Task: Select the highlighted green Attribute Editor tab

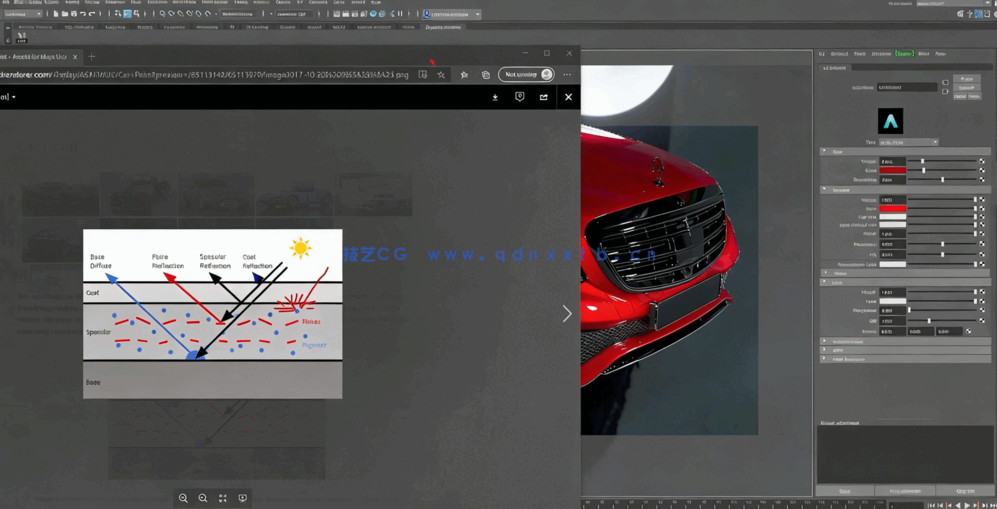Action: click(x=905, y=54)
